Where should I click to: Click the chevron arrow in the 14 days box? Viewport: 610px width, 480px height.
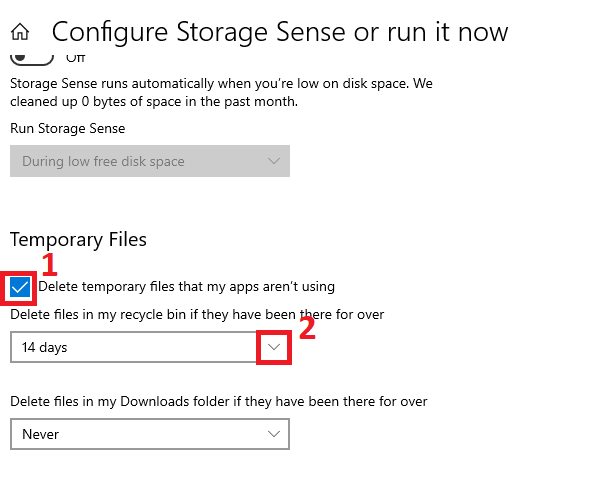pos(274,347)
